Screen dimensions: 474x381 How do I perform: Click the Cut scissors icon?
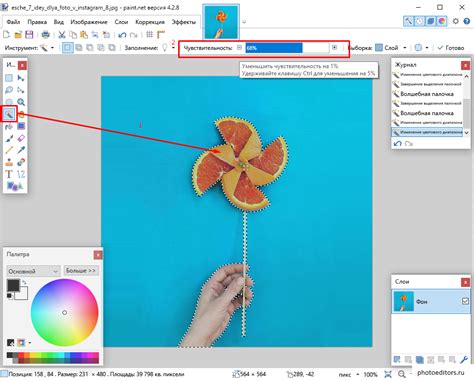[x=62, y=34]
